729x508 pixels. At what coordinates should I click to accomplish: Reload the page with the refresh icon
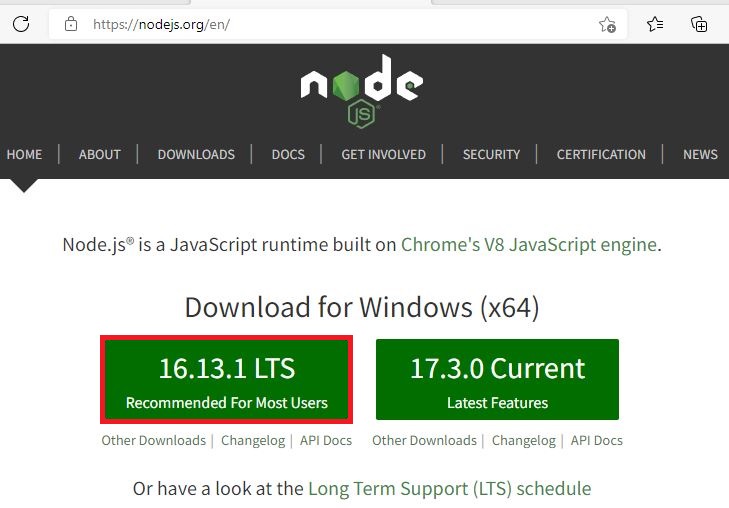21,24
